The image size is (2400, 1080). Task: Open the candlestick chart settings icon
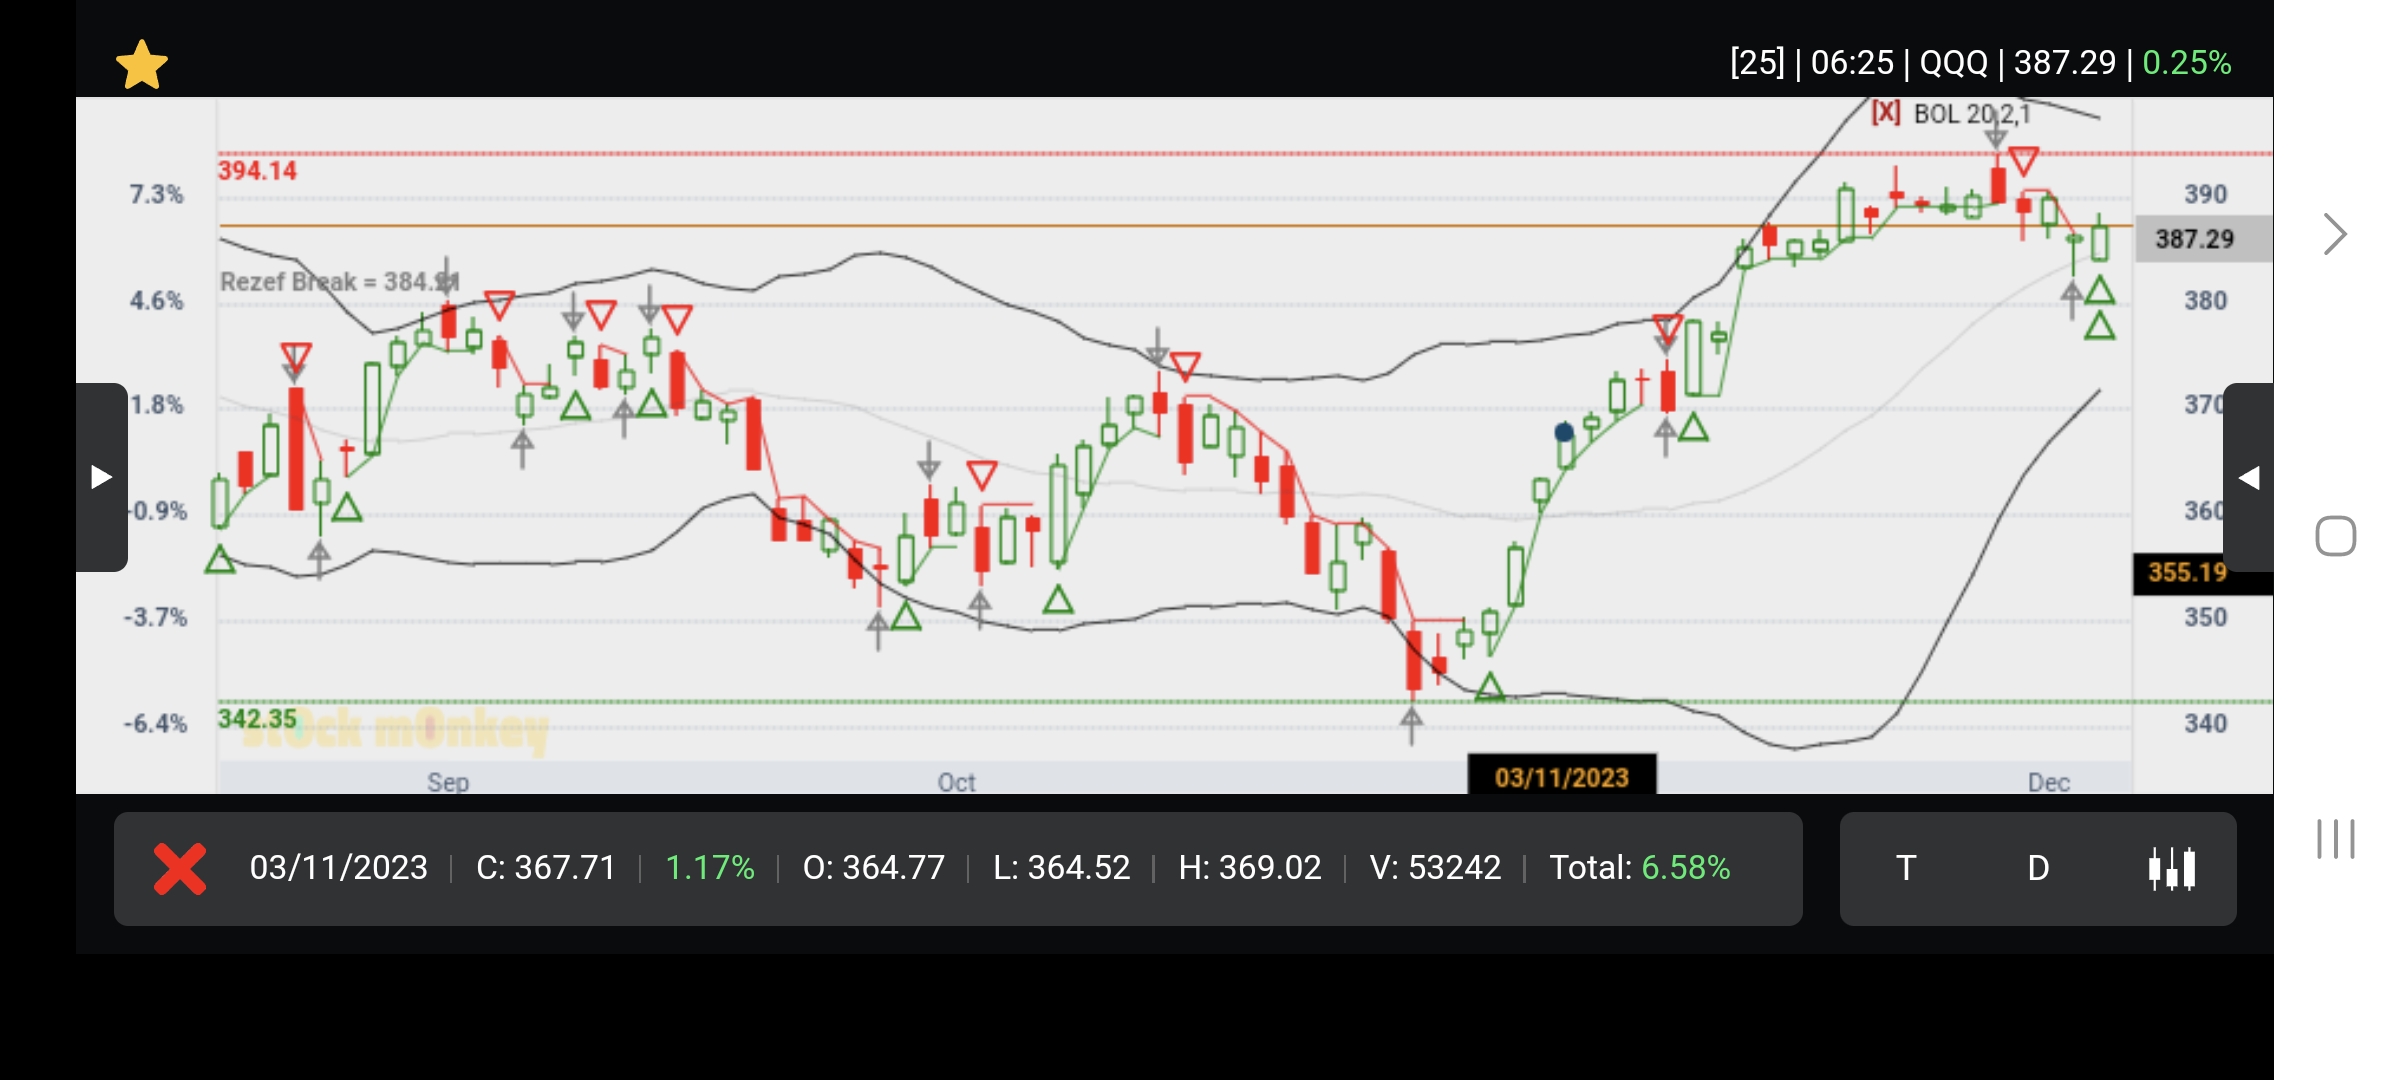coord(2171,868)
